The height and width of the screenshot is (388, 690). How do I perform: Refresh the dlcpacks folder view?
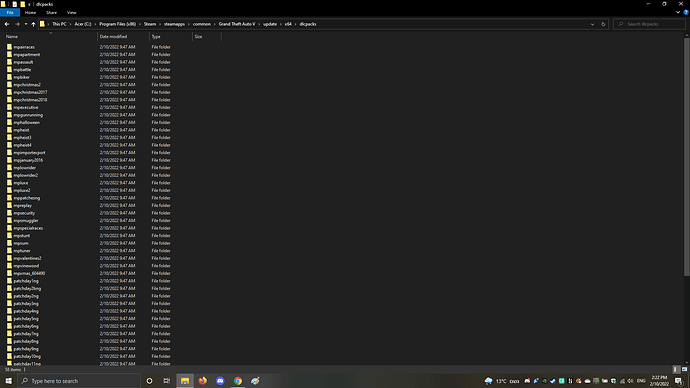coord(603,24)
